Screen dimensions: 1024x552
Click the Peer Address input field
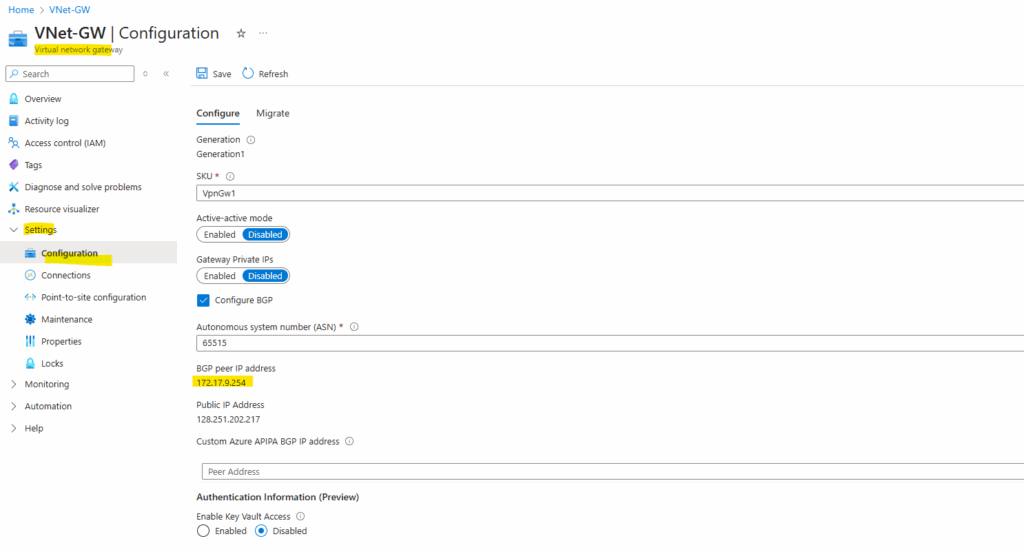tap(613, 472)
